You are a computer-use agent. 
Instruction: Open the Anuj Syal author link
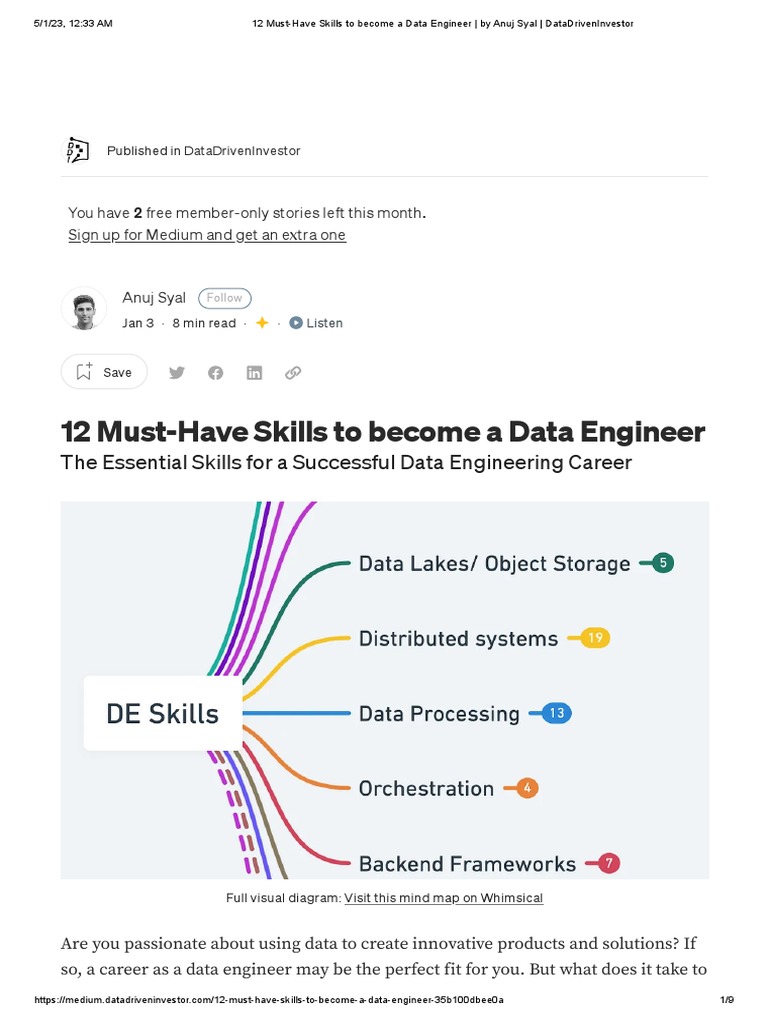pos(155,297)
